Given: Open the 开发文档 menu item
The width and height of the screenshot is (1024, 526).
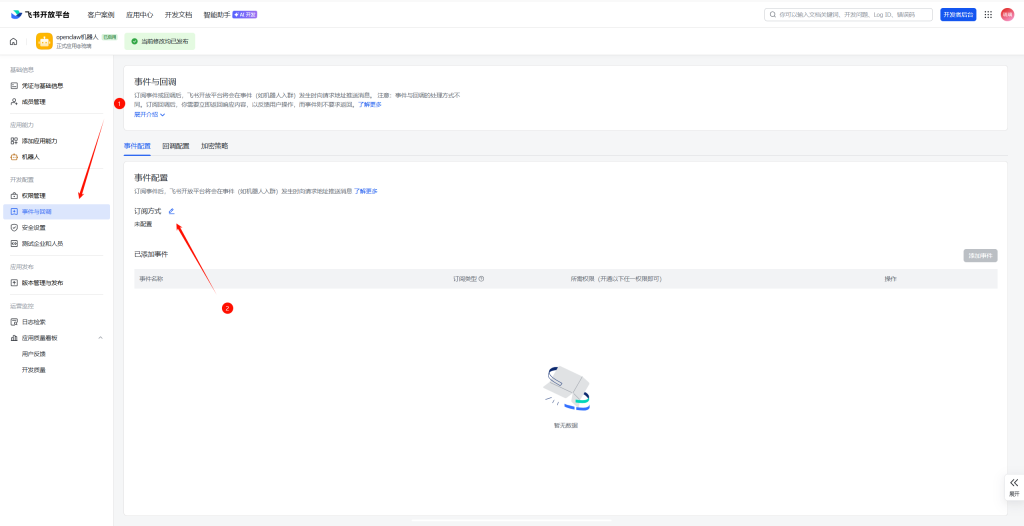Looking at the screenshot, I should click(178, 14).
